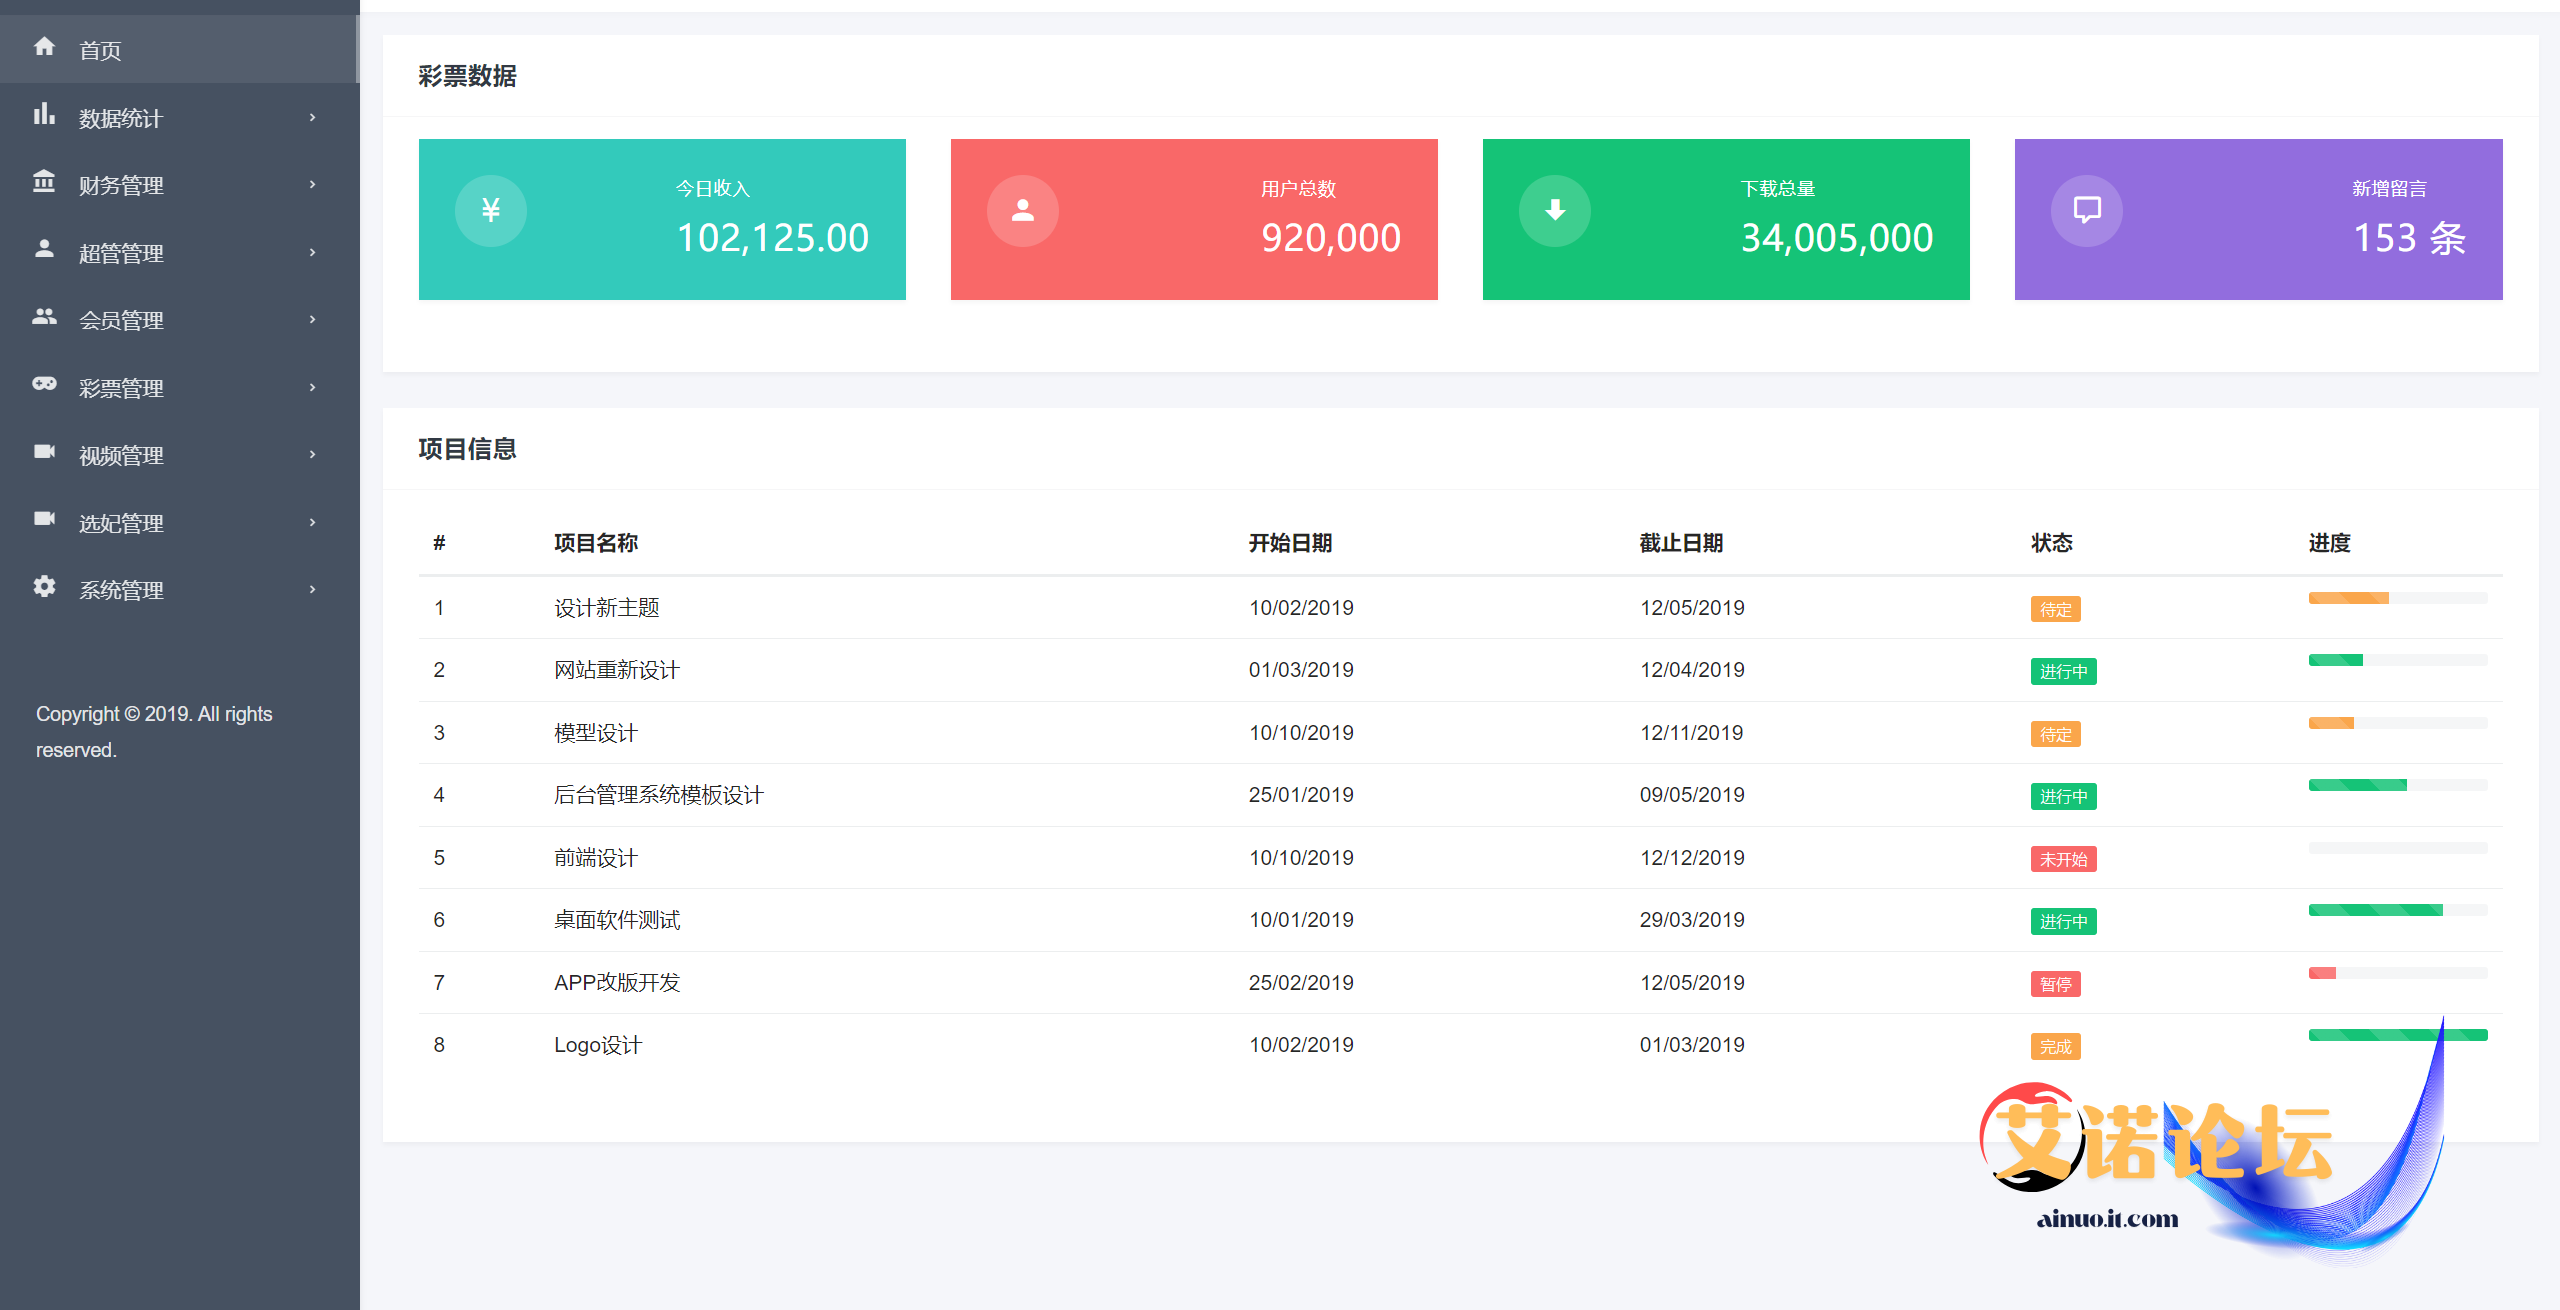Screen dimensions: 2560x1310
Task: Click the download arrow icon on 下载总量 card
Action: coord(1555,211)
